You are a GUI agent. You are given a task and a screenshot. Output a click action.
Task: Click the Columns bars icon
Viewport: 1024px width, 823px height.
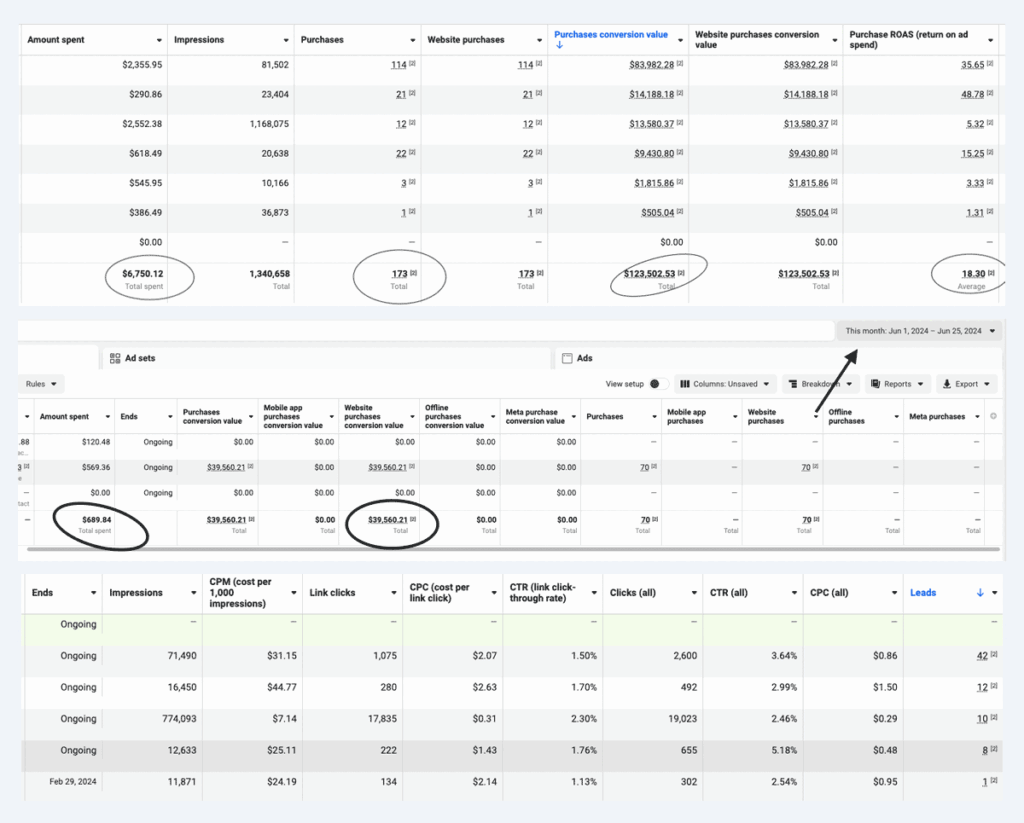point(686,384)
